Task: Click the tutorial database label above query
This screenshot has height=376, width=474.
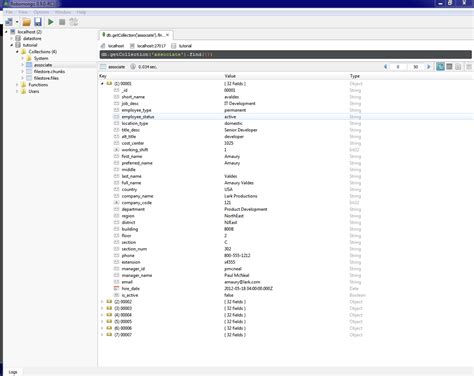Action: click(x=185, y=46)
